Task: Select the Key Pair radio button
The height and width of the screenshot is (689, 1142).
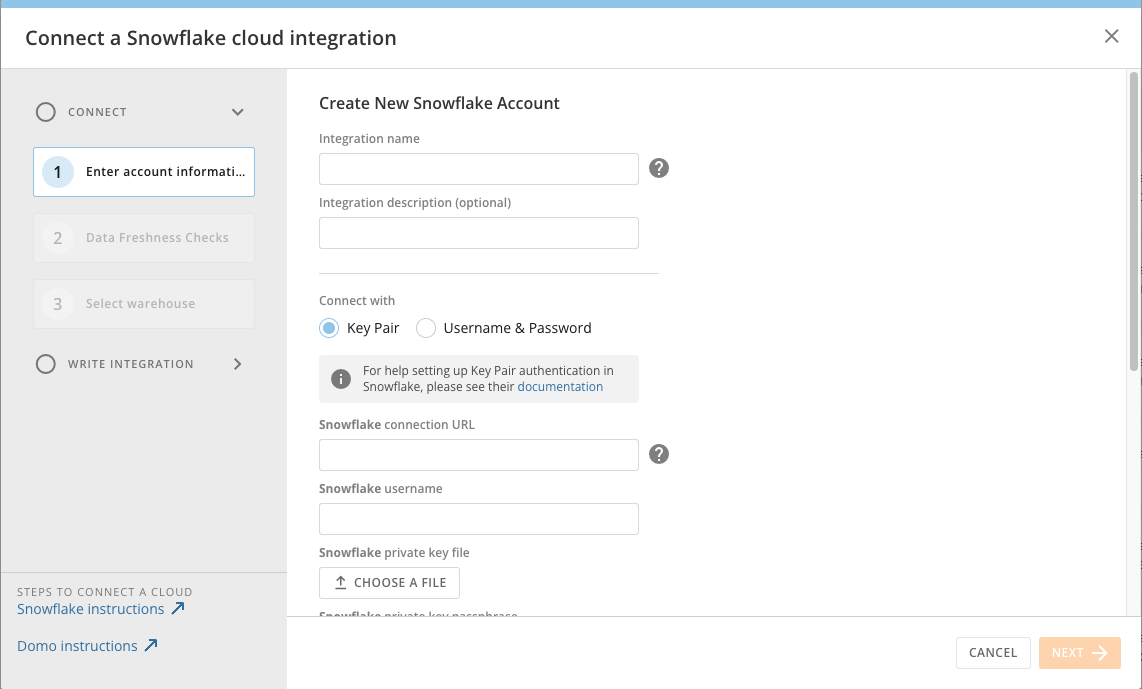Action: (329, 328)
